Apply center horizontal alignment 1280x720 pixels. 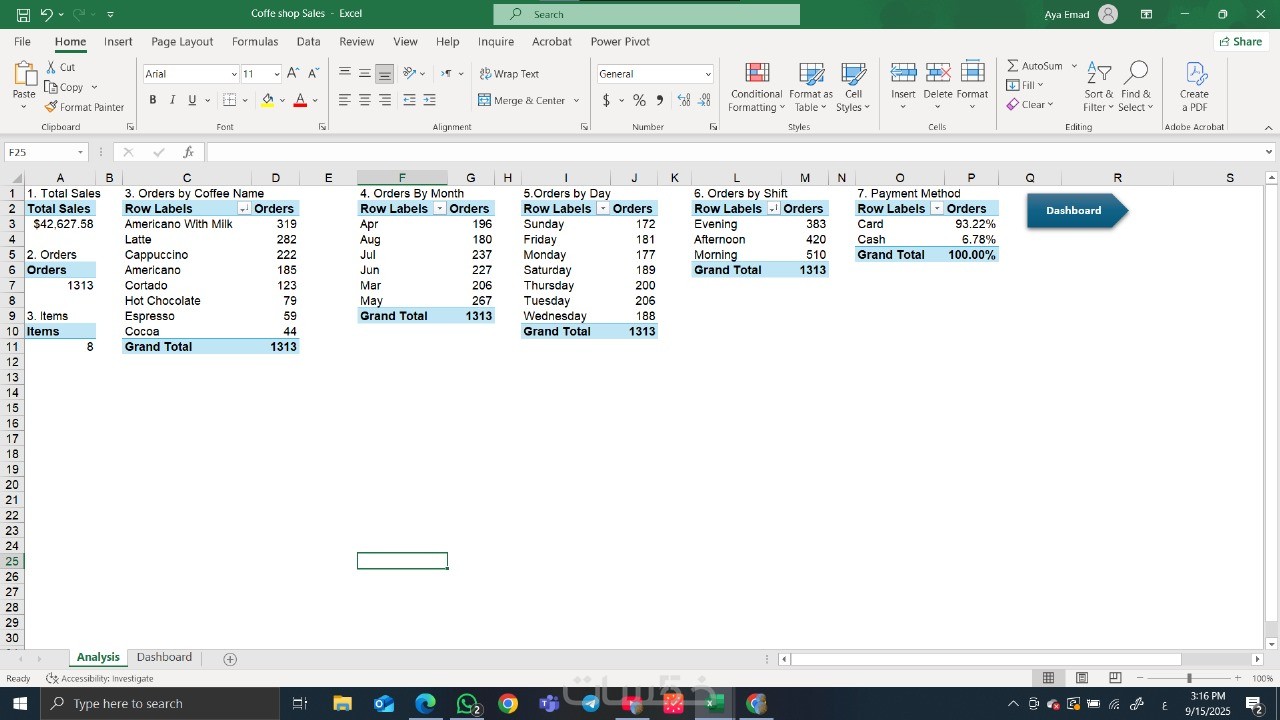click(365, 100)
